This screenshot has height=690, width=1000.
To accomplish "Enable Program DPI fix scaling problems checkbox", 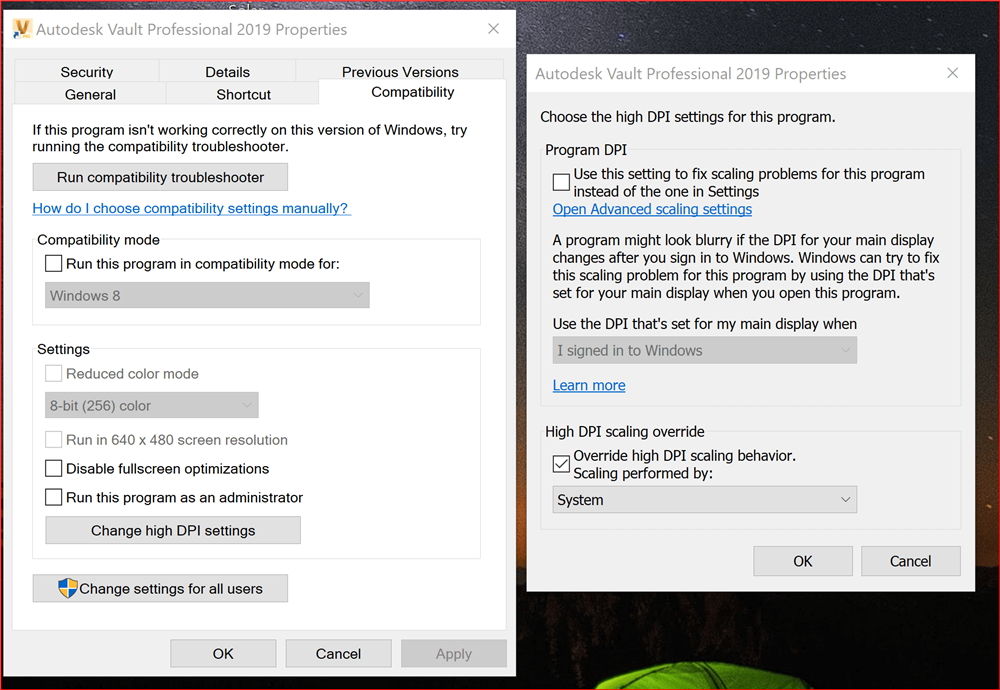I will click(x=561, y=182).
